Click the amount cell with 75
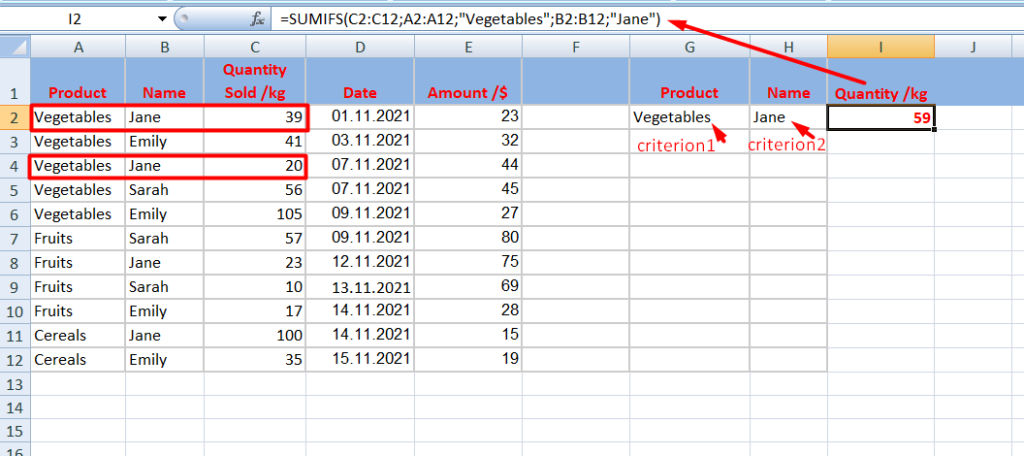This screenshot has height=456, width=1024. (x=468, y=263)
